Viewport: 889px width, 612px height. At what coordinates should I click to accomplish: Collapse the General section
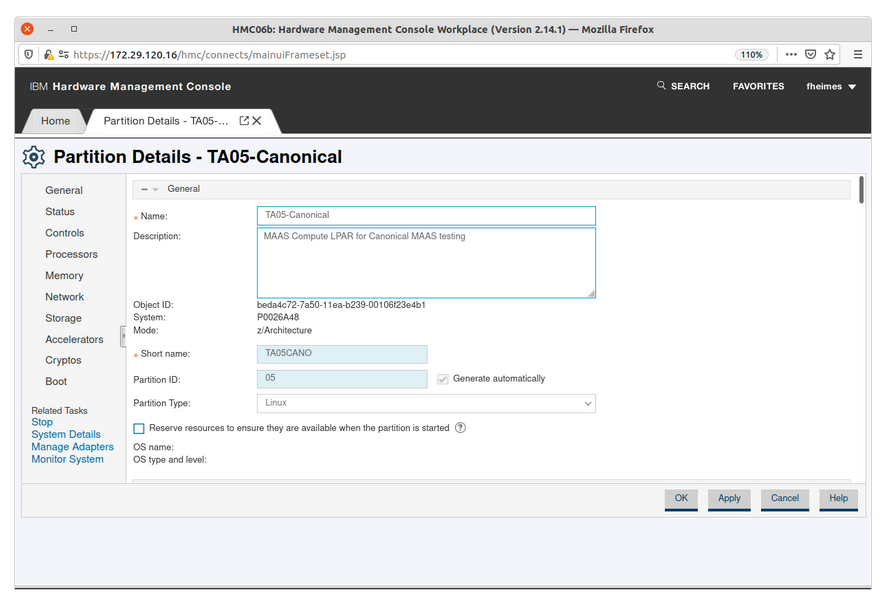click(145, 189)
